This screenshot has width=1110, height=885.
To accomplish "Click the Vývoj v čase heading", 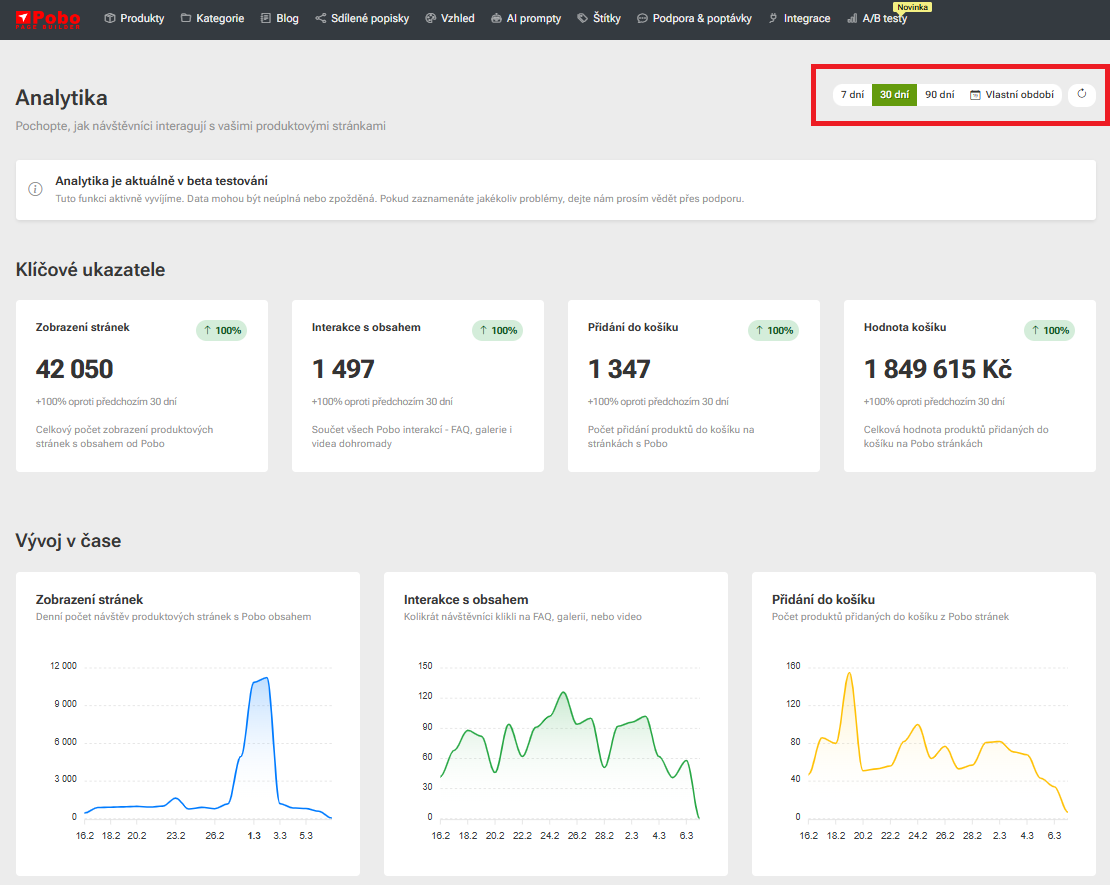I will [68, 541].
